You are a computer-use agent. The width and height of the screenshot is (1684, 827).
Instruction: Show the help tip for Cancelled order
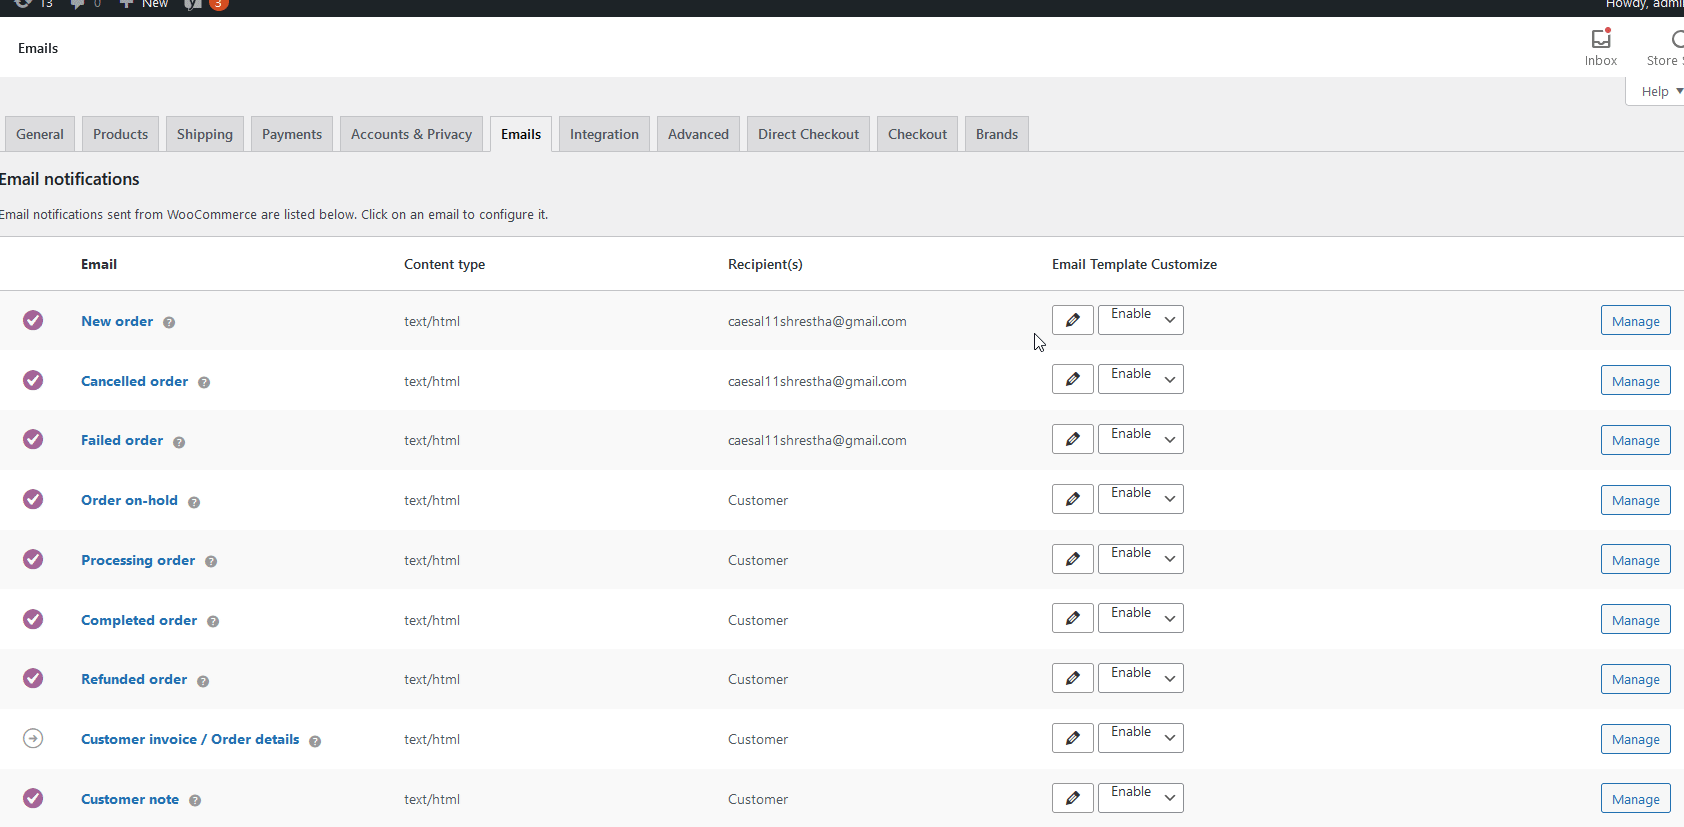(204, 382)
